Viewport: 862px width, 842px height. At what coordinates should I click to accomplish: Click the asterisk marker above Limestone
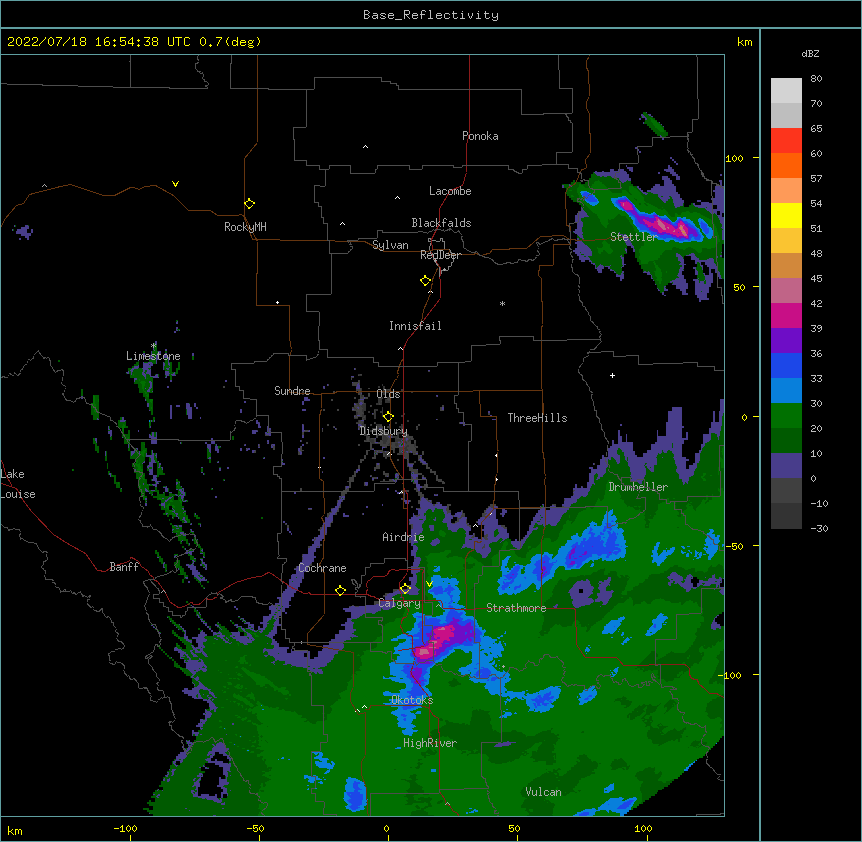(153, 346)
